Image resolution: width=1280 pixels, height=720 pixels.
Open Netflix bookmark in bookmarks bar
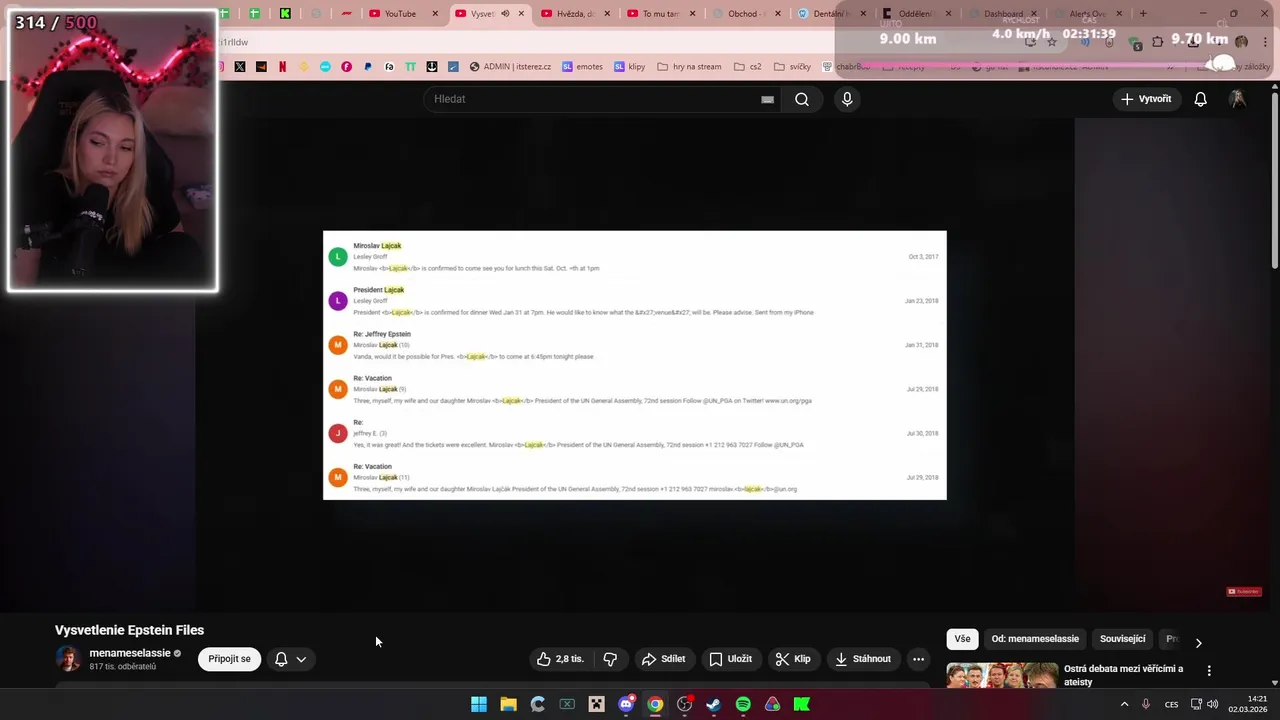(x=282, y=67)
